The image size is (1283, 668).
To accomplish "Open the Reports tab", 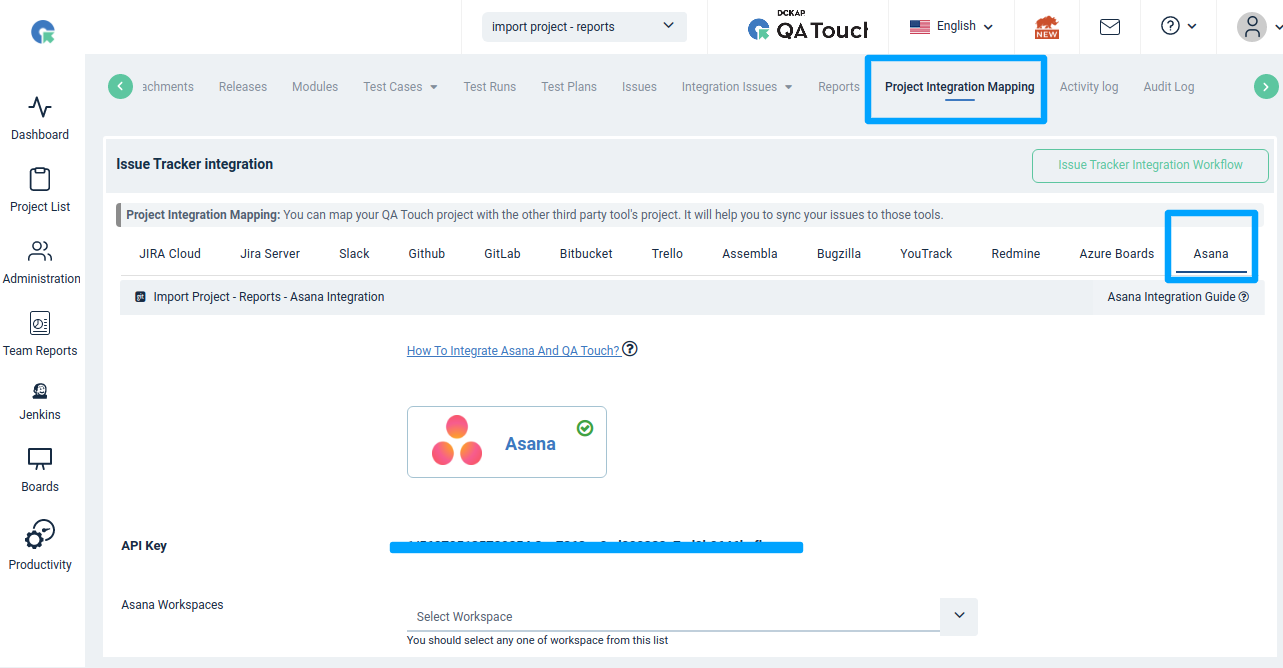I will 839,87.
